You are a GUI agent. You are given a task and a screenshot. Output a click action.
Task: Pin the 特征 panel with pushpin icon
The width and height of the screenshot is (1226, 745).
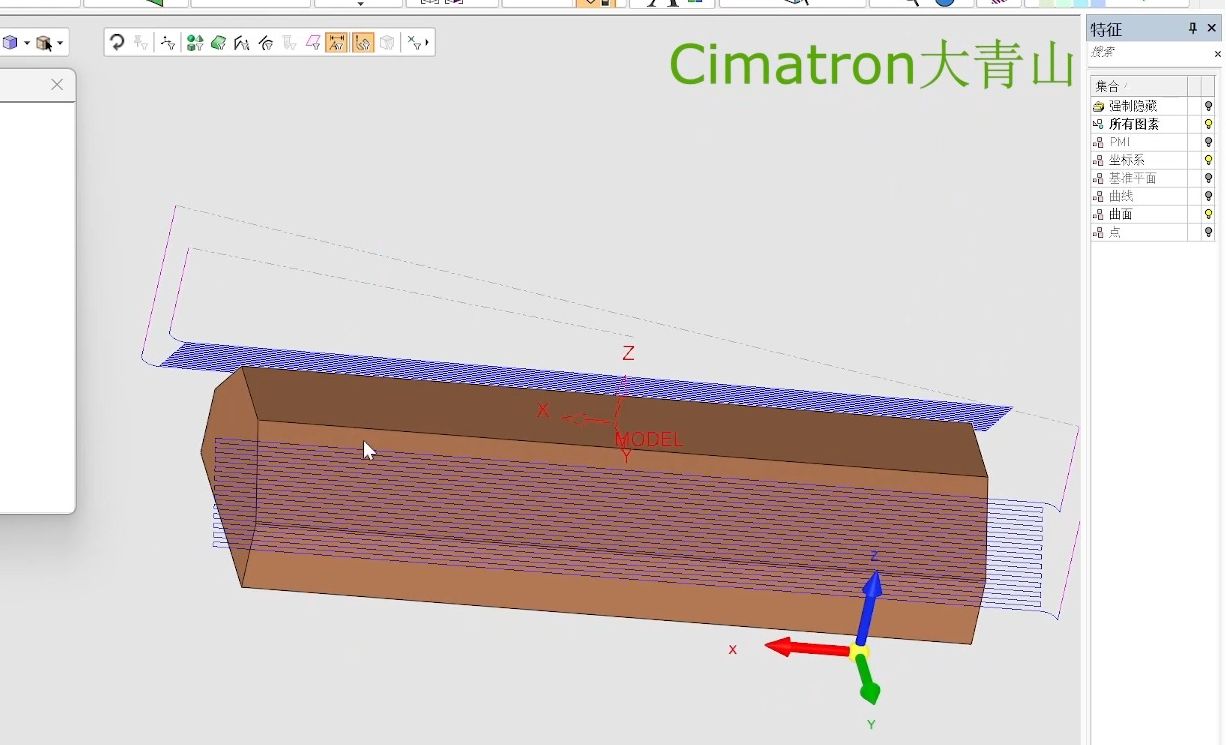[x=1192, y=28]
